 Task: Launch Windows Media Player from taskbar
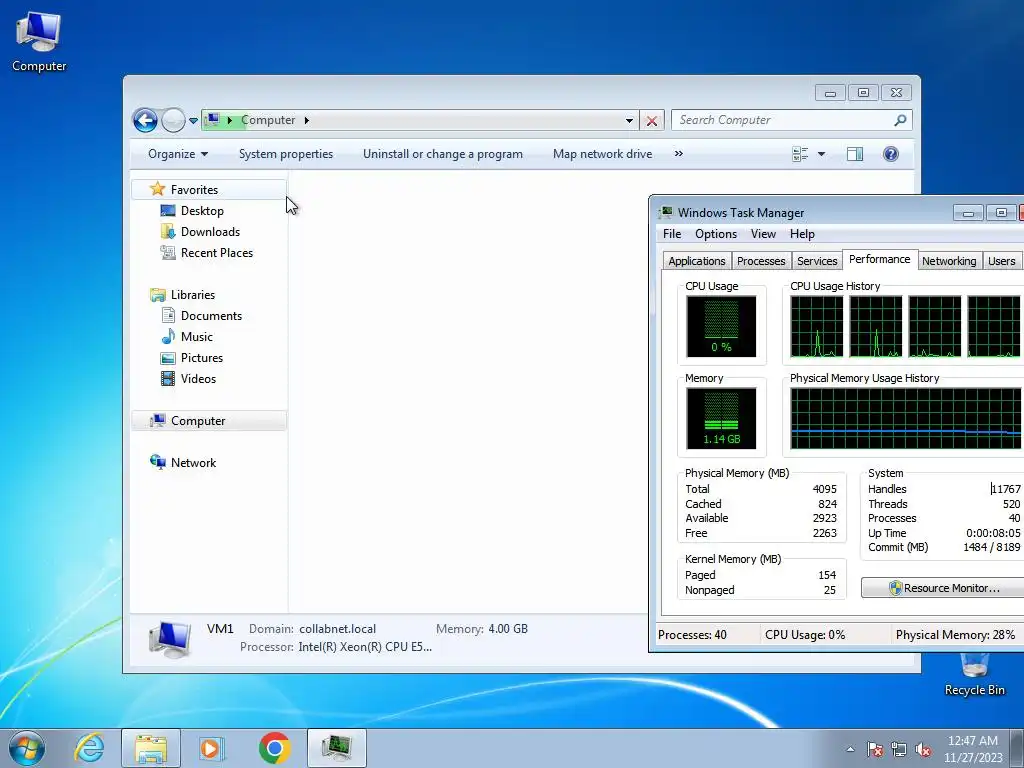[212, 748]
